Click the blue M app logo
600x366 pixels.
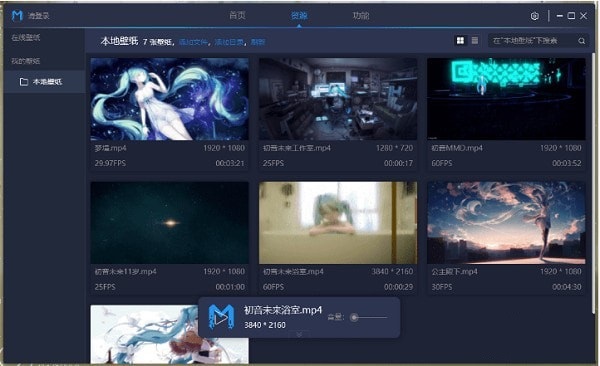pos(17,16)
